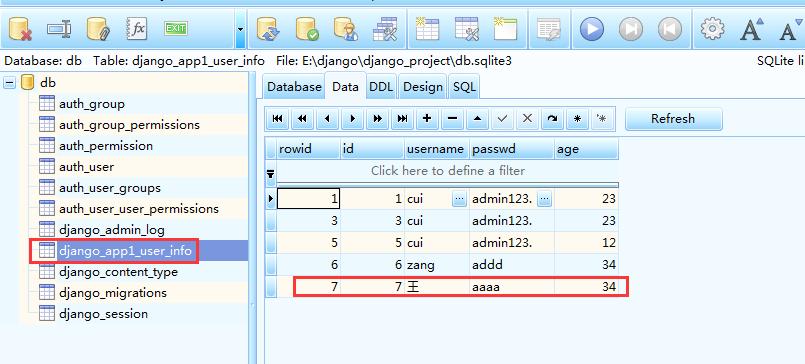Collapse the db tree node
Viewport: 805px width, 364px height.
tap(10, 83)
